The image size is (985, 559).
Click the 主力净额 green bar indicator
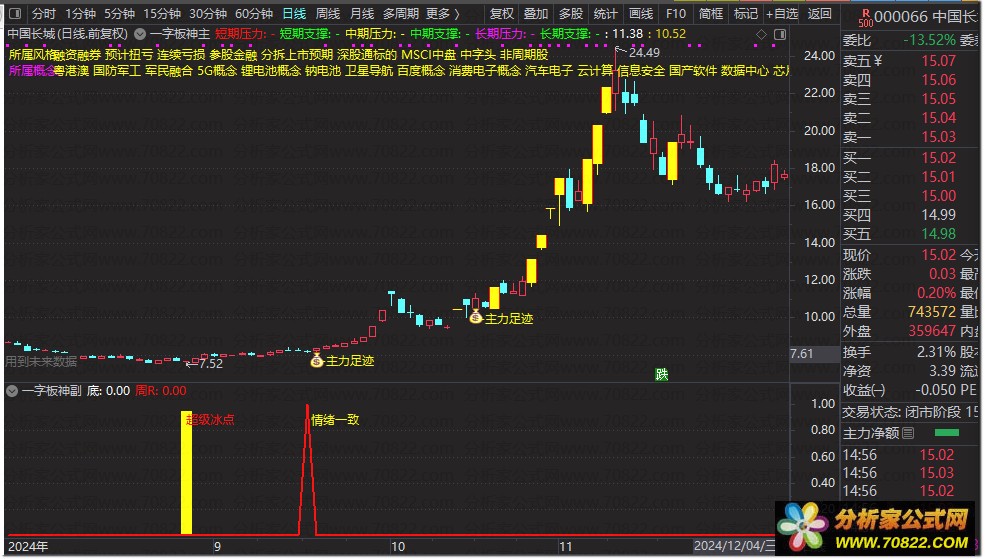tap(947, 433)
